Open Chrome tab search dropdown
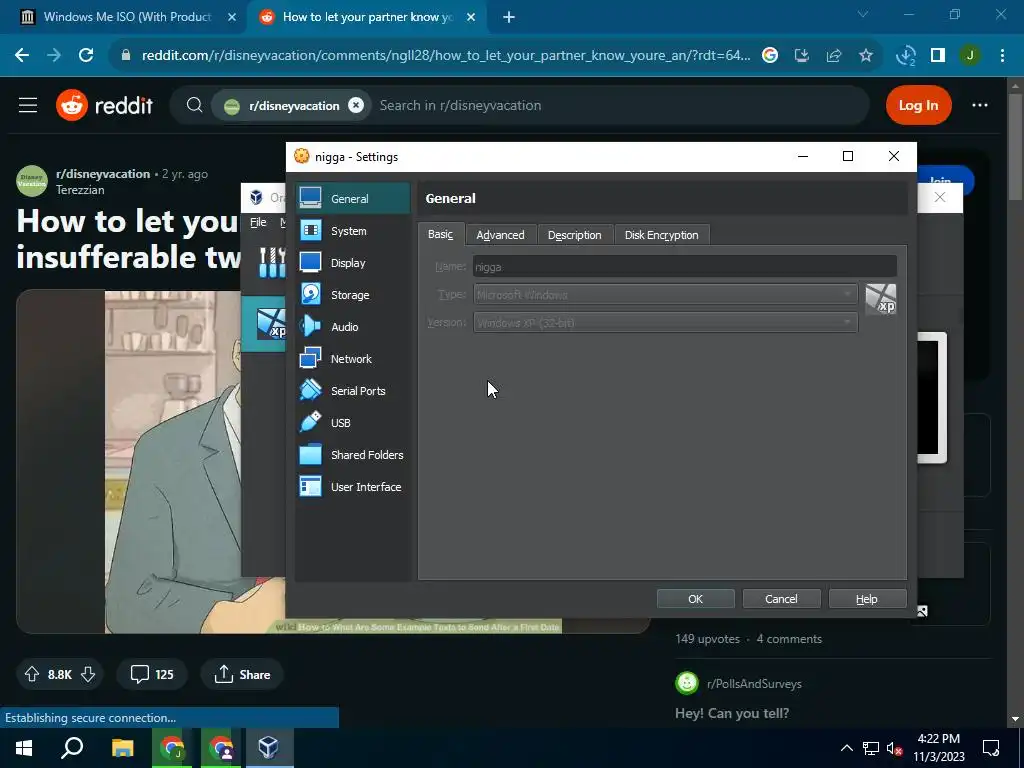The image size is (1024, 768). click(x=863, y=14)
